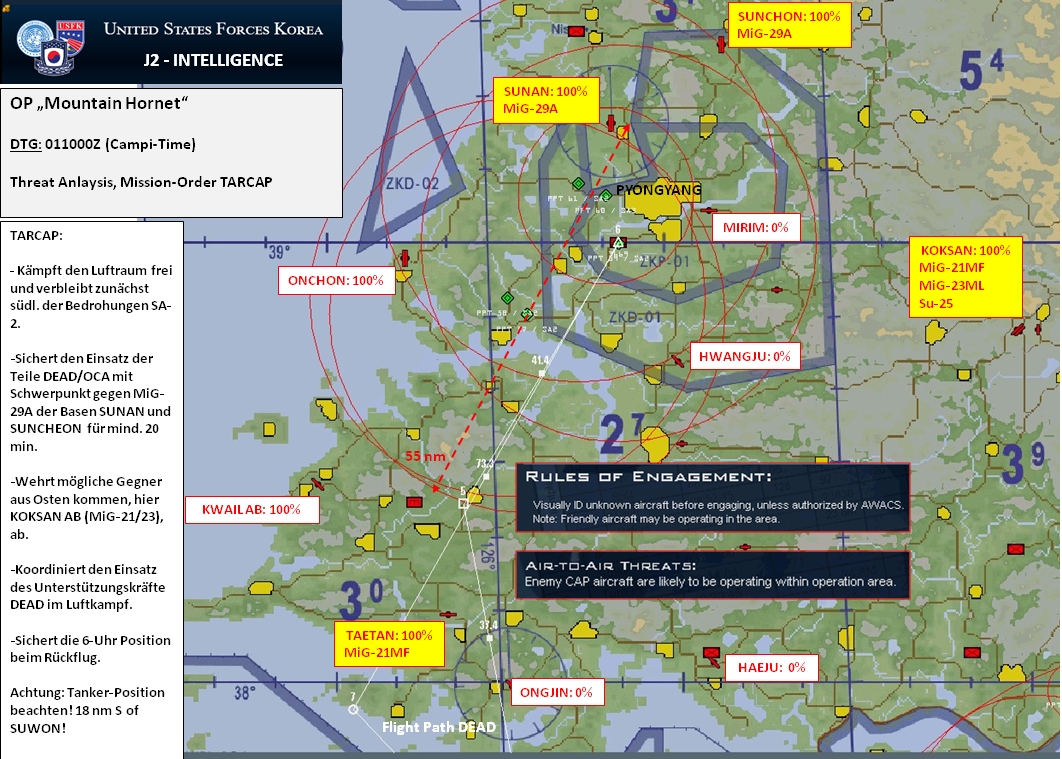Click the red airbase marker near Kwail AB
This screenshot has width=1062, height=759.
pos(316,483)
